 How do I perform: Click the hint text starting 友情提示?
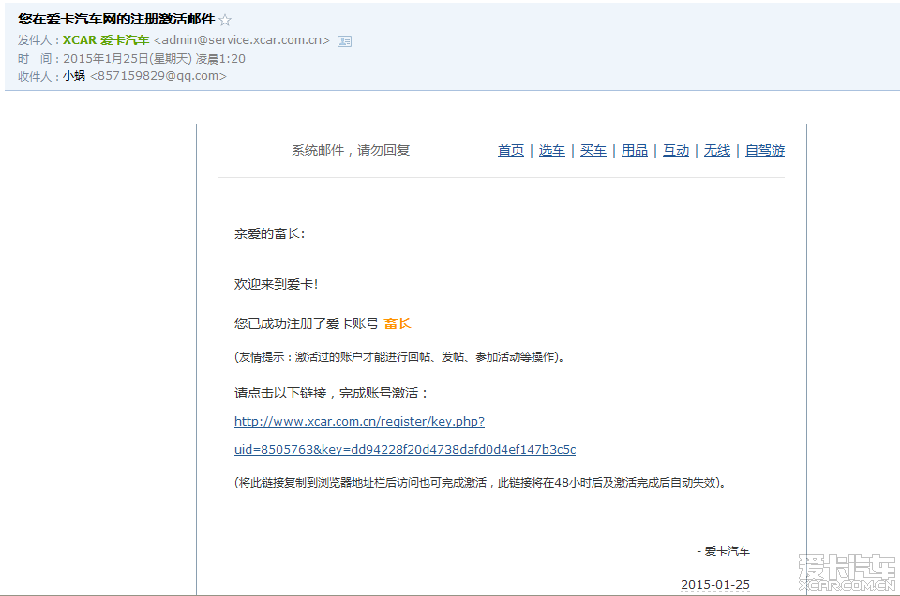pyautogui.click(x=399, y=357)
